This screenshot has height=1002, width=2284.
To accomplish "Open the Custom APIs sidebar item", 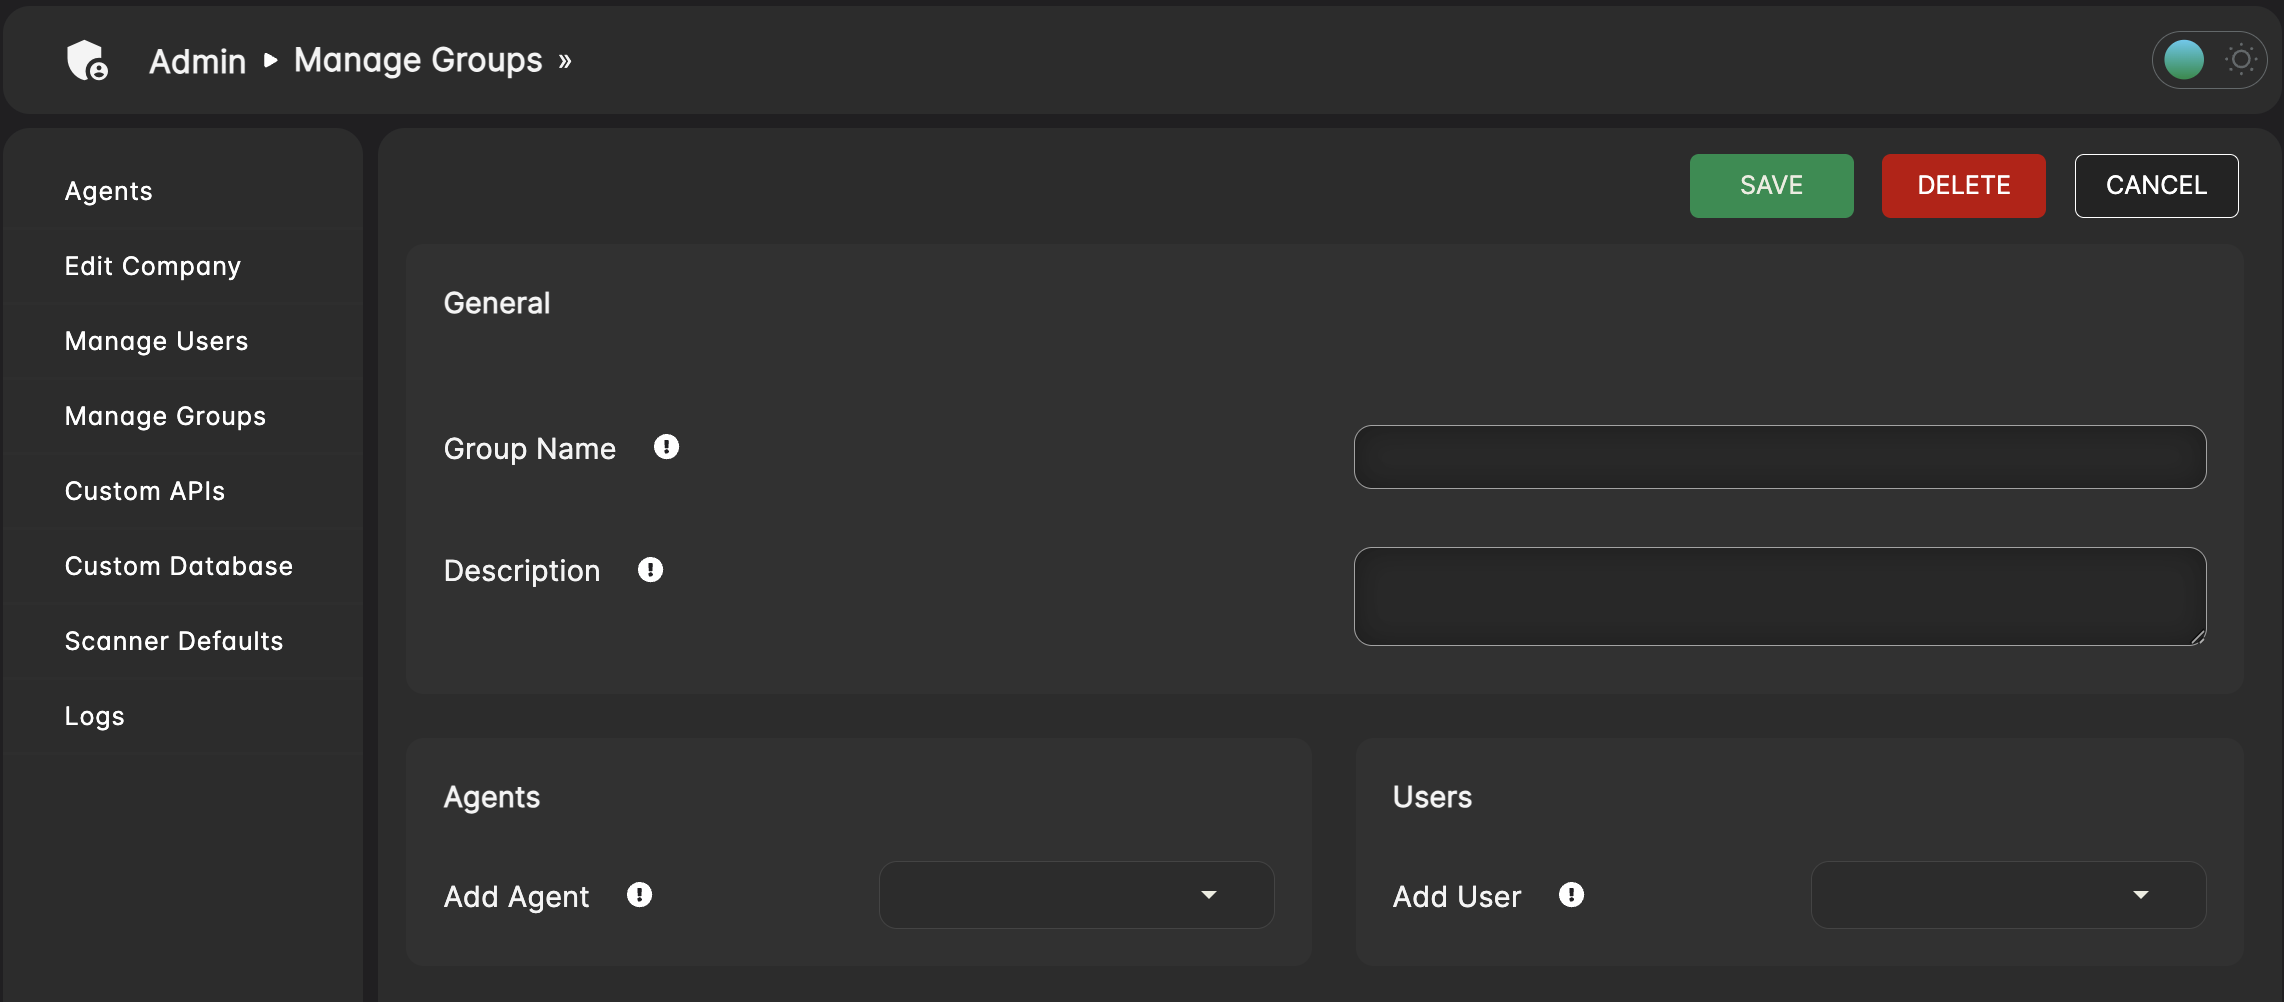I will pos(145,491).
